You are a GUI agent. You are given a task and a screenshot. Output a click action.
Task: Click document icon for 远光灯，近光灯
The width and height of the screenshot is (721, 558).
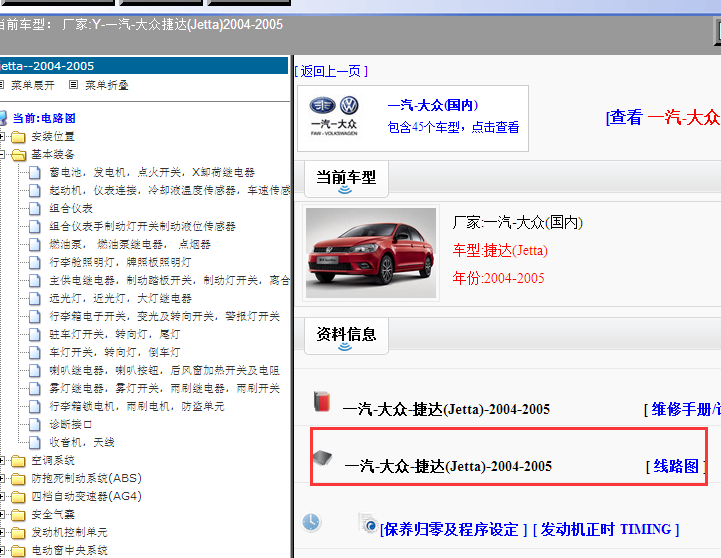click(35, 298)
